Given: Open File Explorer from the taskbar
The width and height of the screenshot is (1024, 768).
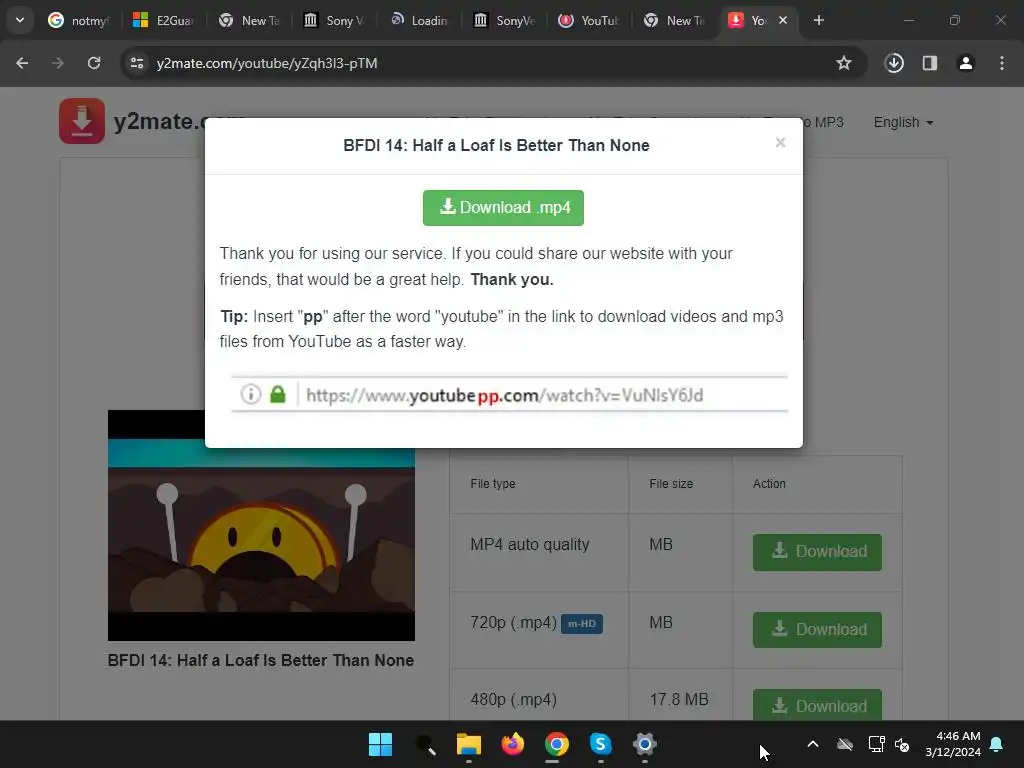Looking at the screenshot, I should (469, 744).
